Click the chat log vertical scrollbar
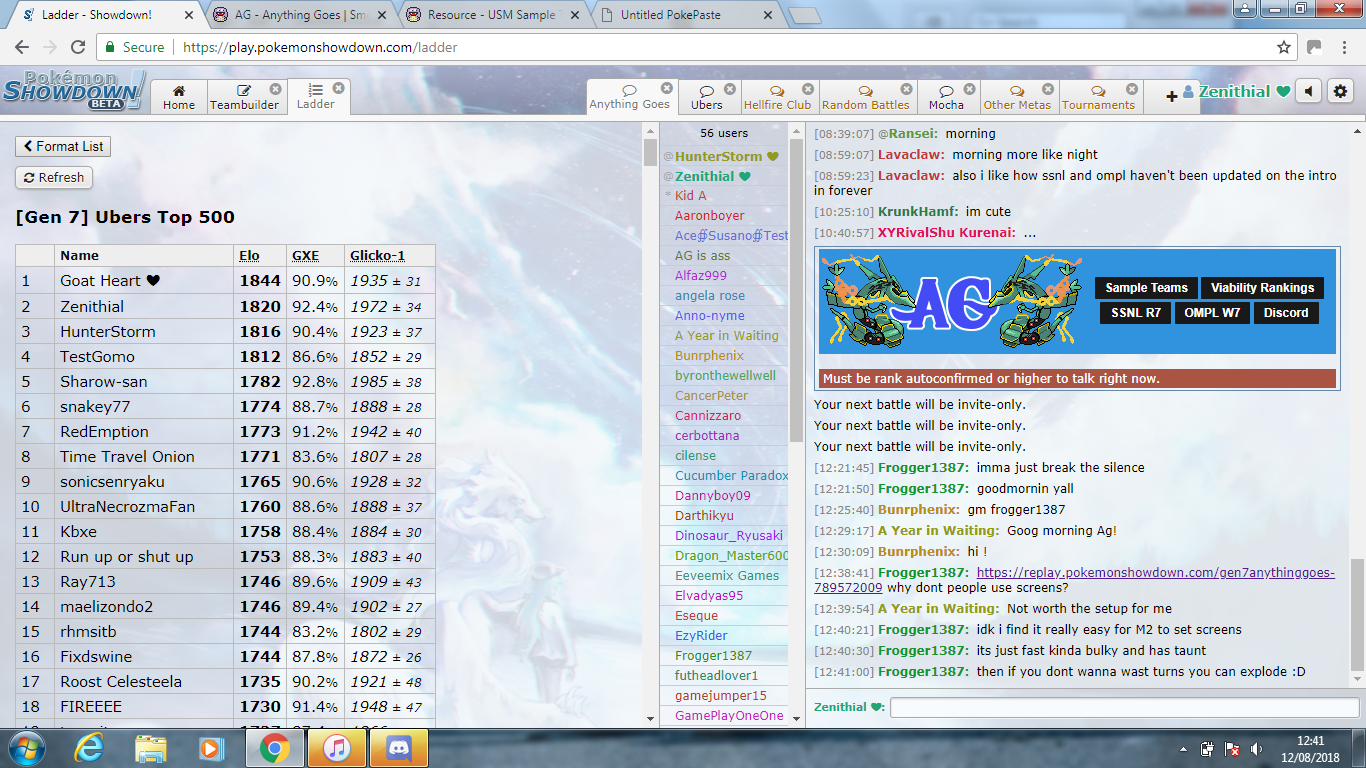The height and width of the screenshot is (768, 1366). tap(1357, 614)
